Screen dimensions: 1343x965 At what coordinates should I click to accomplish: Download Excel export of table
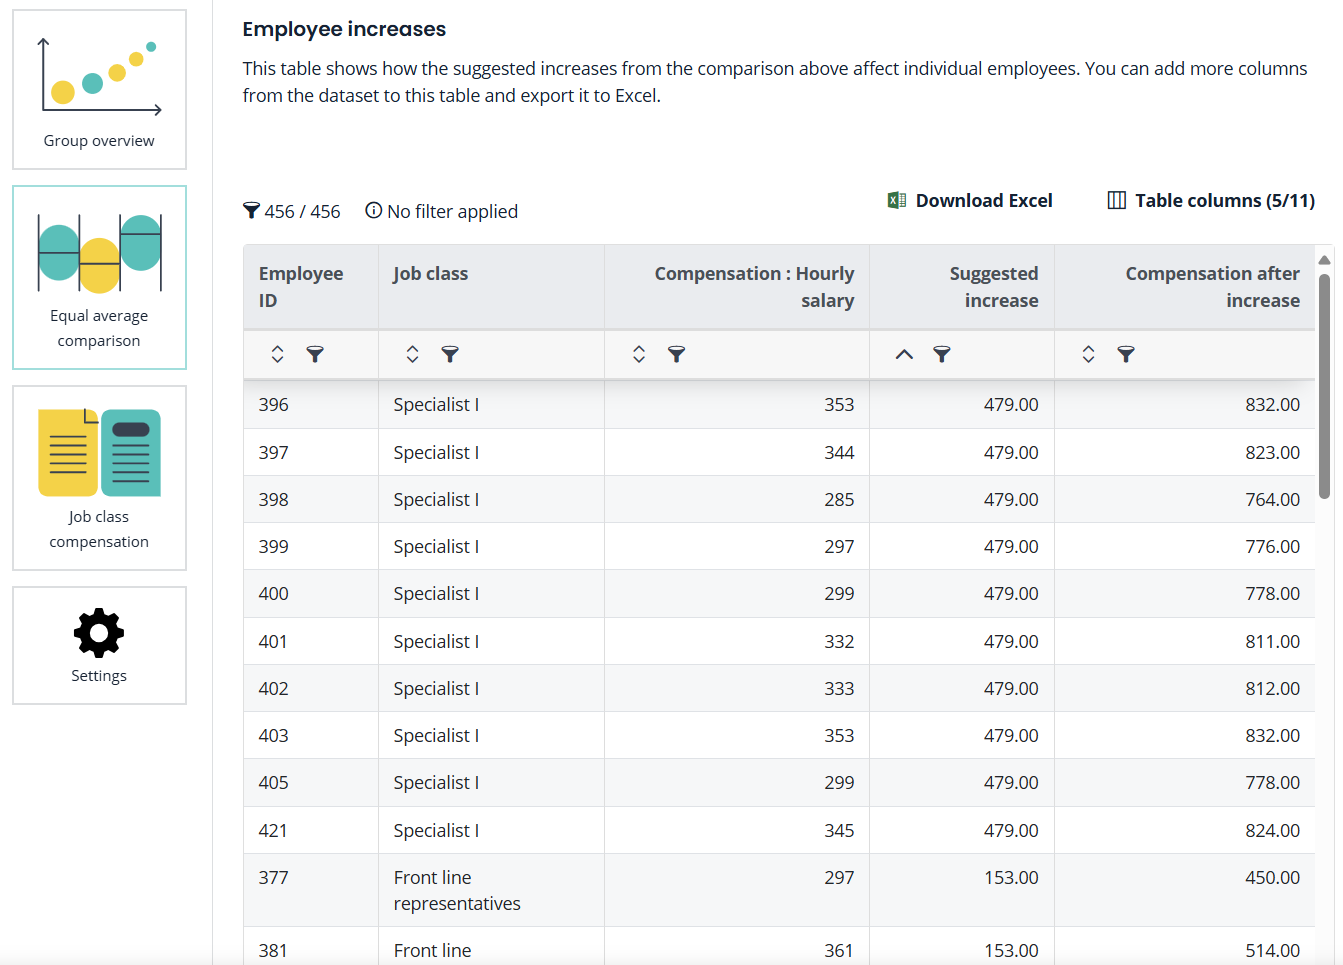tap(970, 201)
